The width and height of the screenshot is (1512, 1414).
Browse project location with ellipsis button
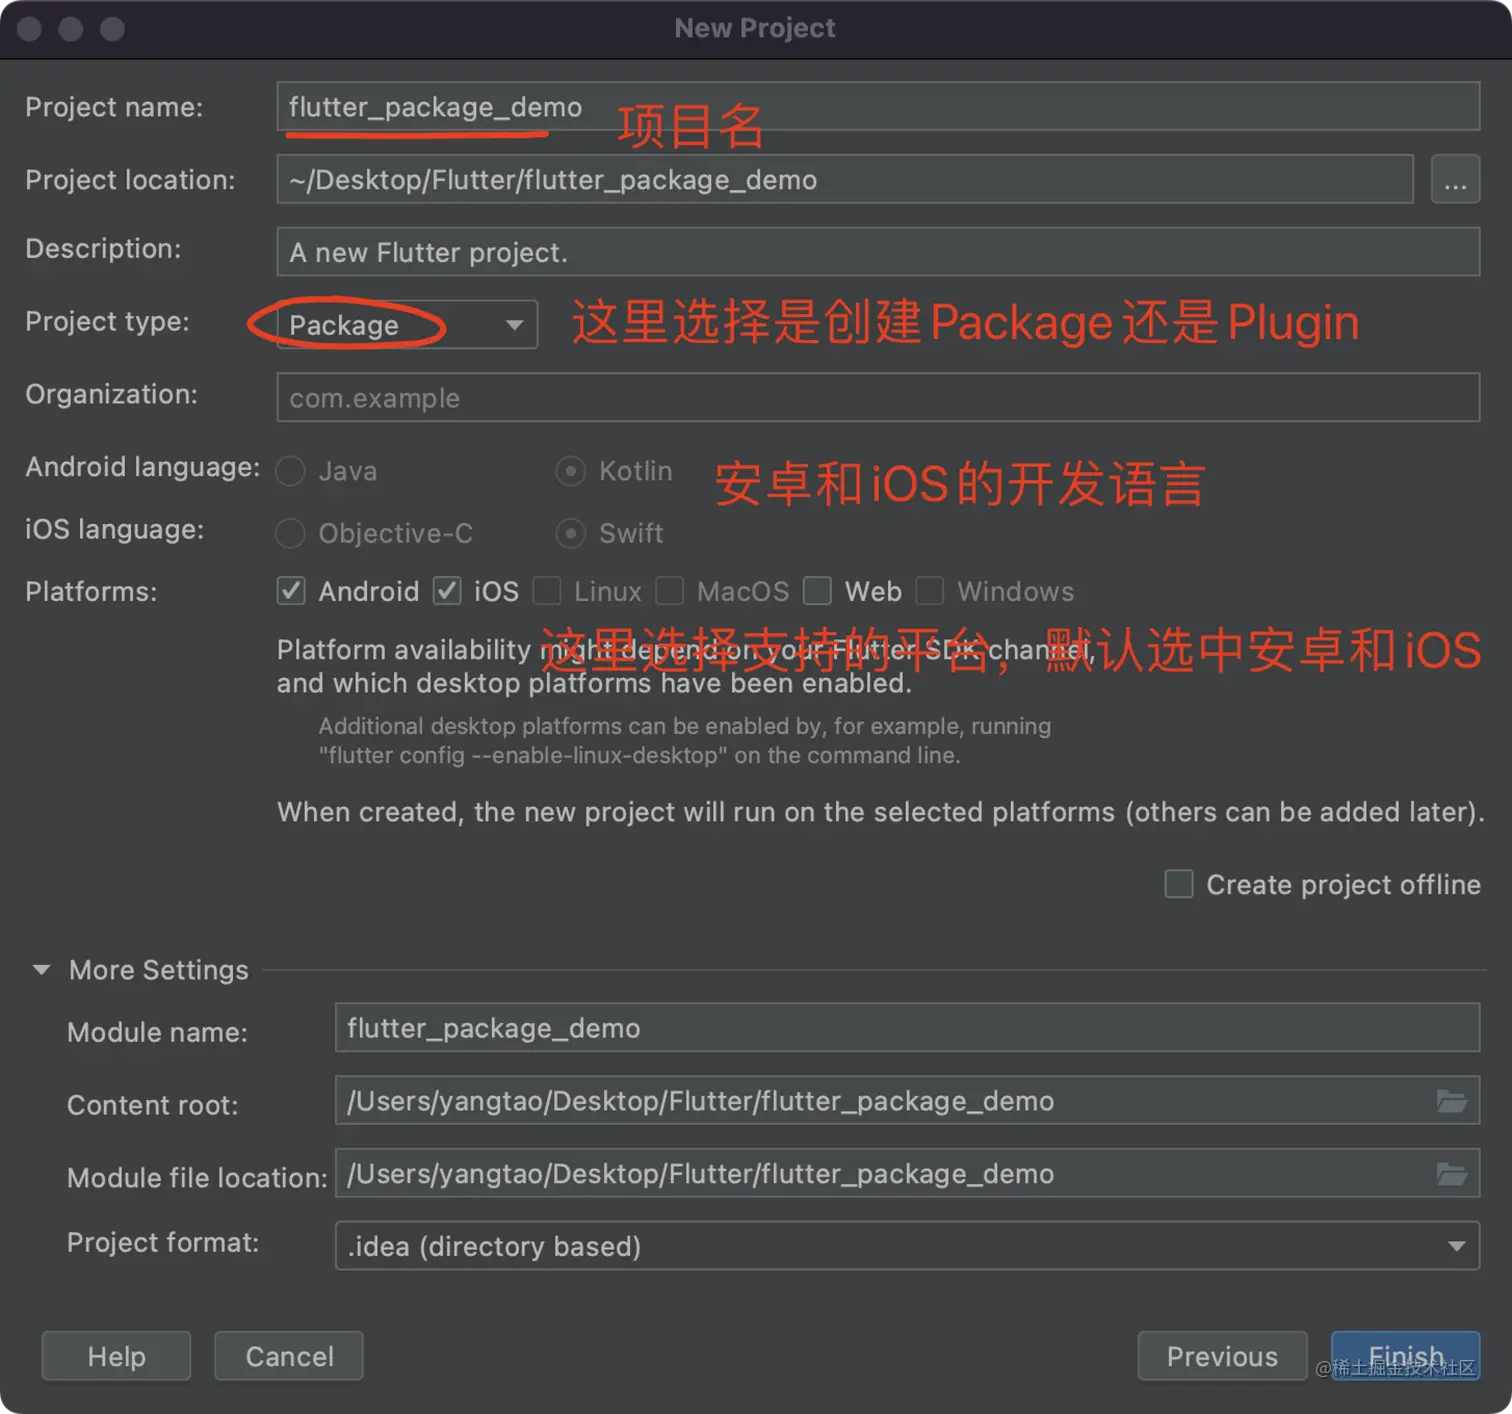(x=1455, y=180)
